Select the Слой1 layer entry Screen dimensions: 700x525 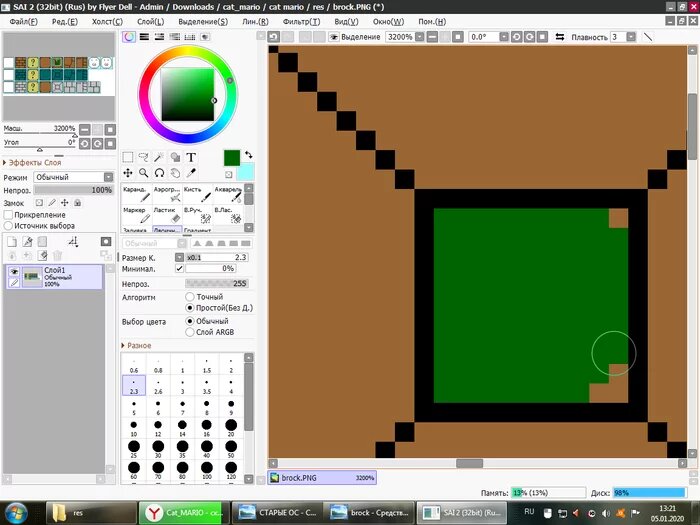click(x=54, y=276)
